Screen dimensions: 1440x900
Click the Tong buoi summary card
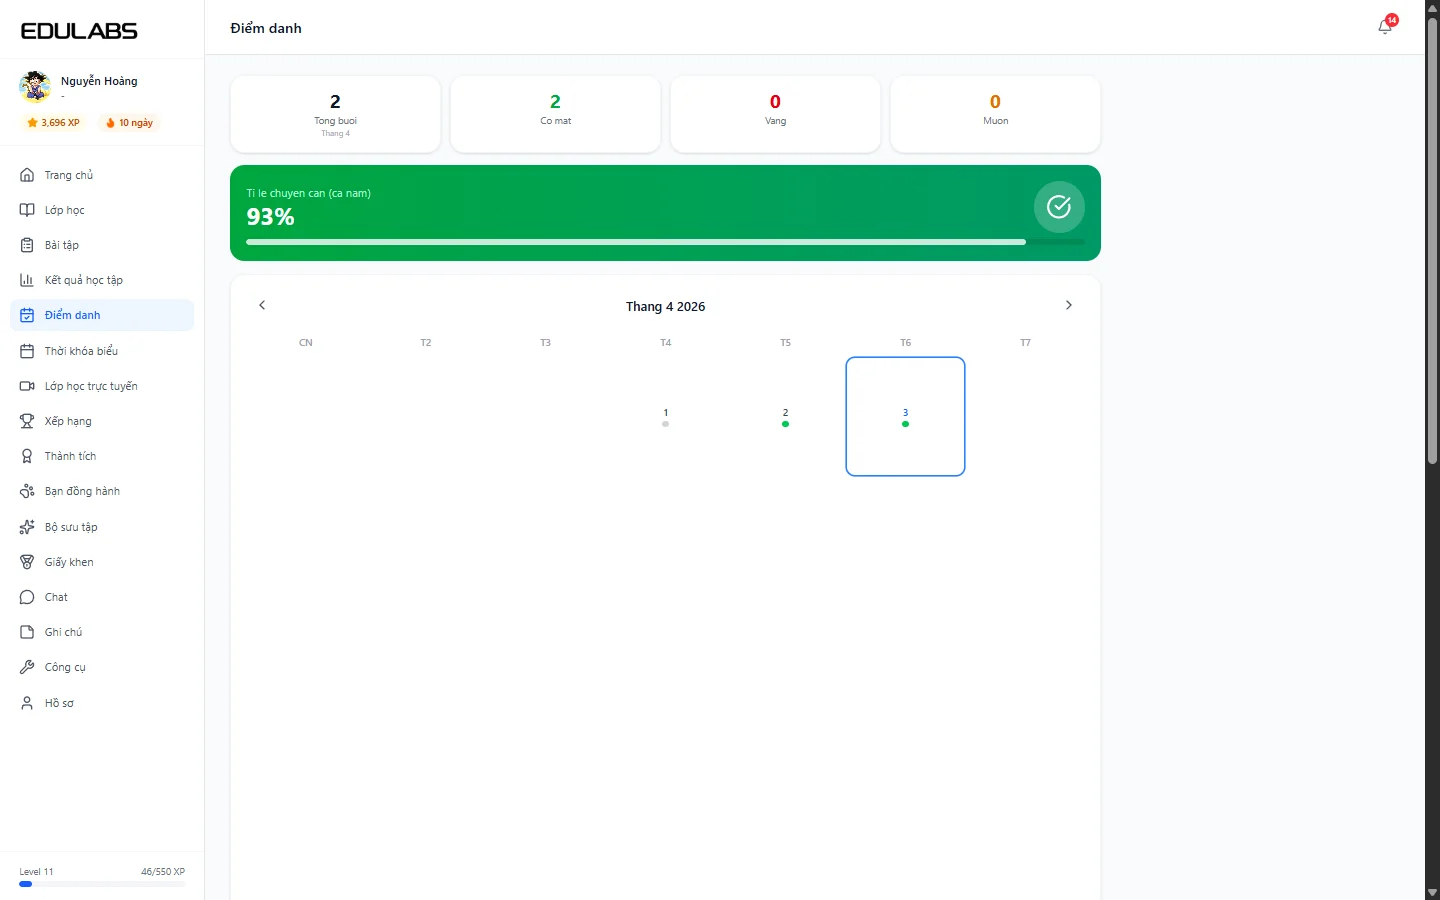(335, 114)
